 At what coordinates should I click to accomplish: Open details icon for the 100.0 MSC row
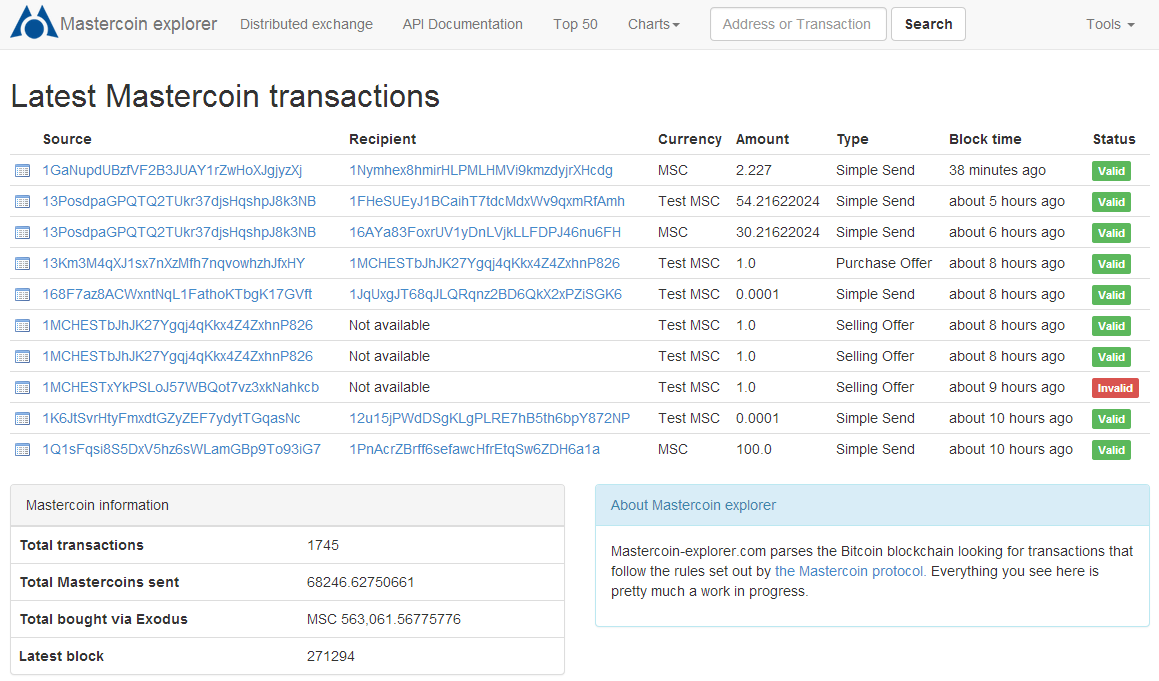[x=23, y=450]
